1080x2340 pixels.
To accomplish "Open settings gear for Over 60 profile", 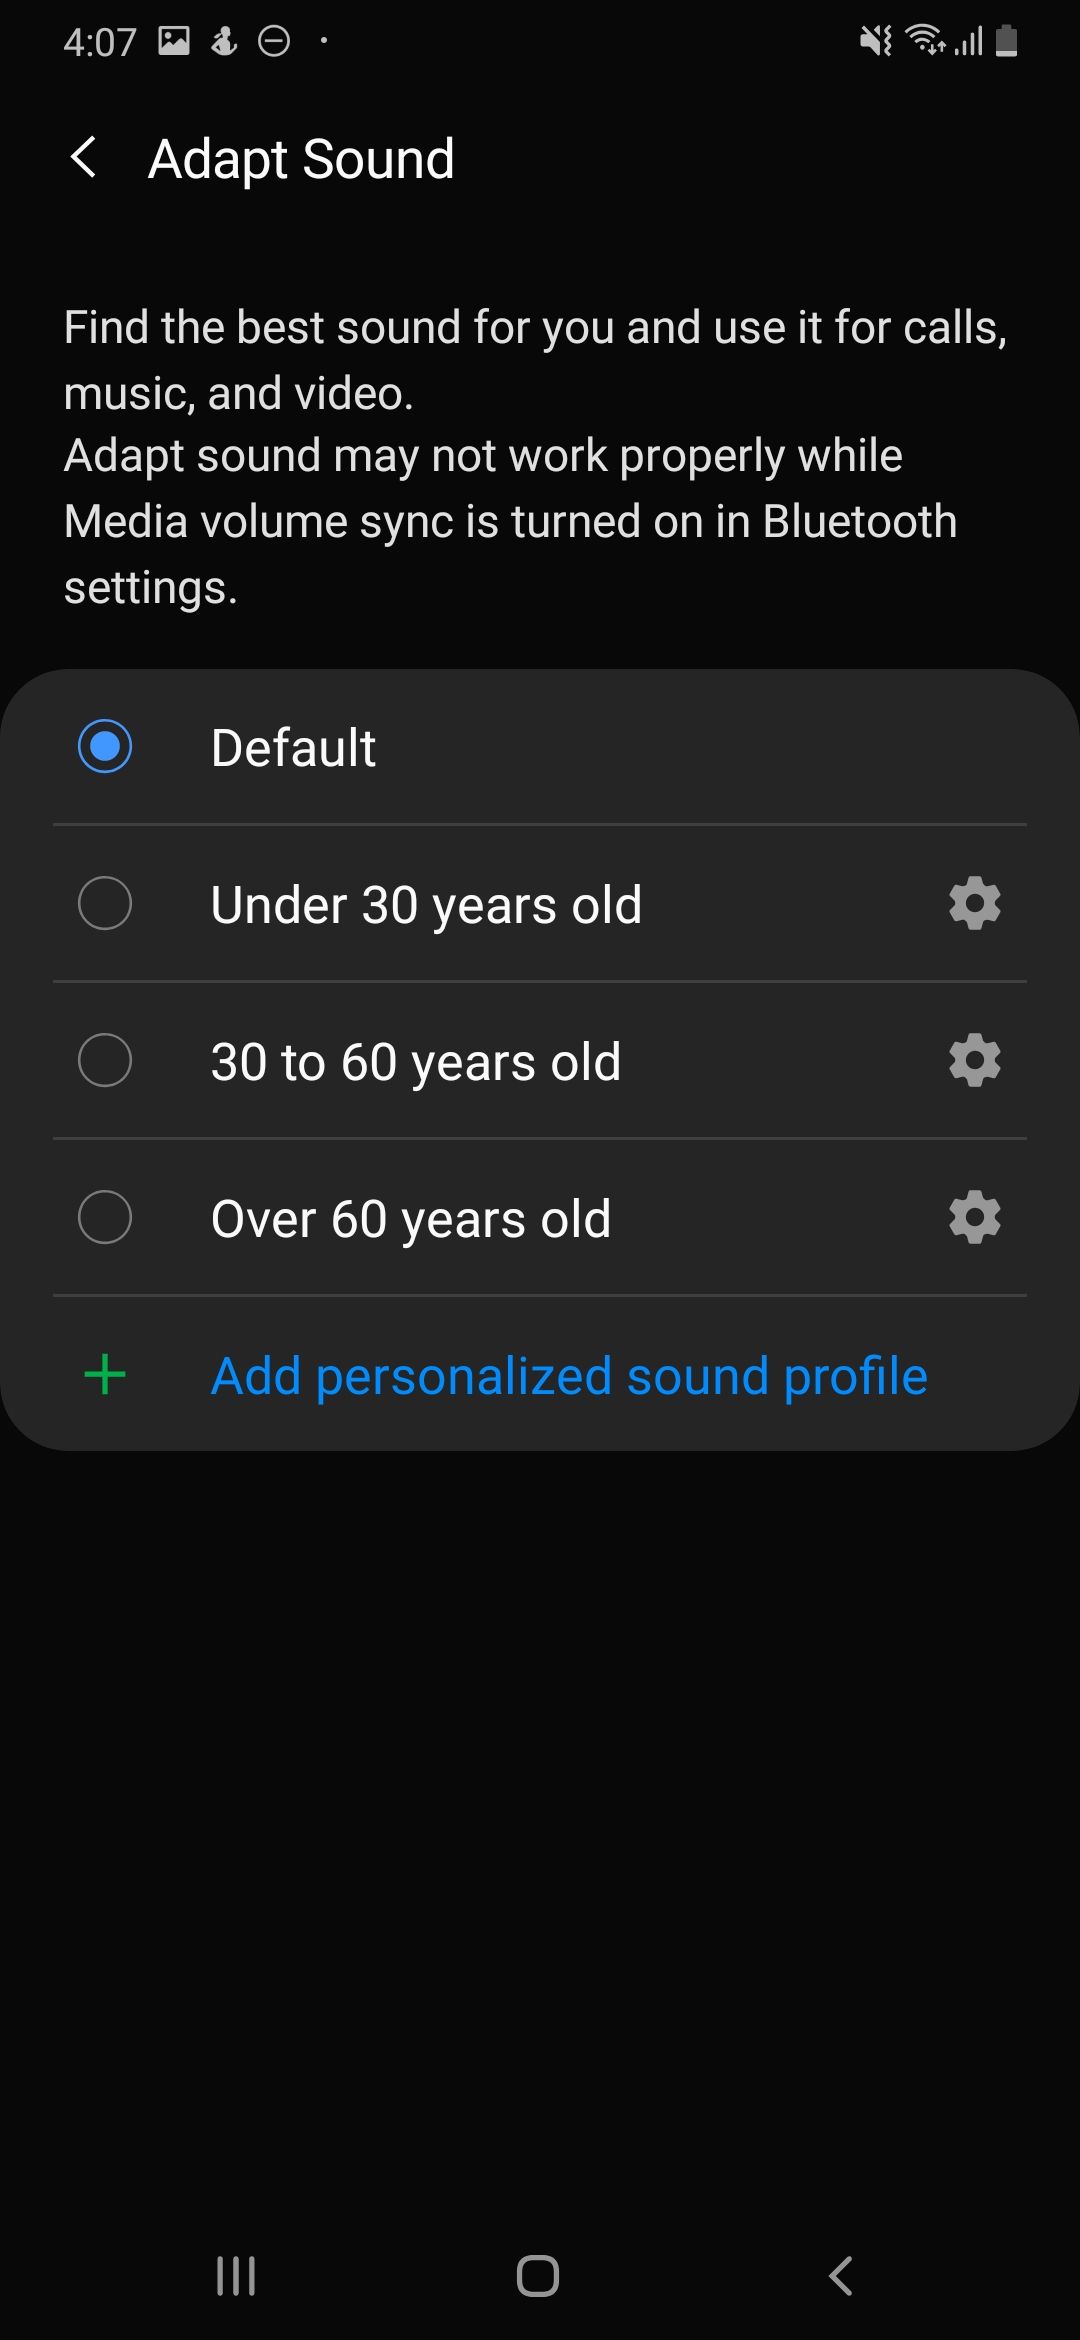I will [974, 1217].
